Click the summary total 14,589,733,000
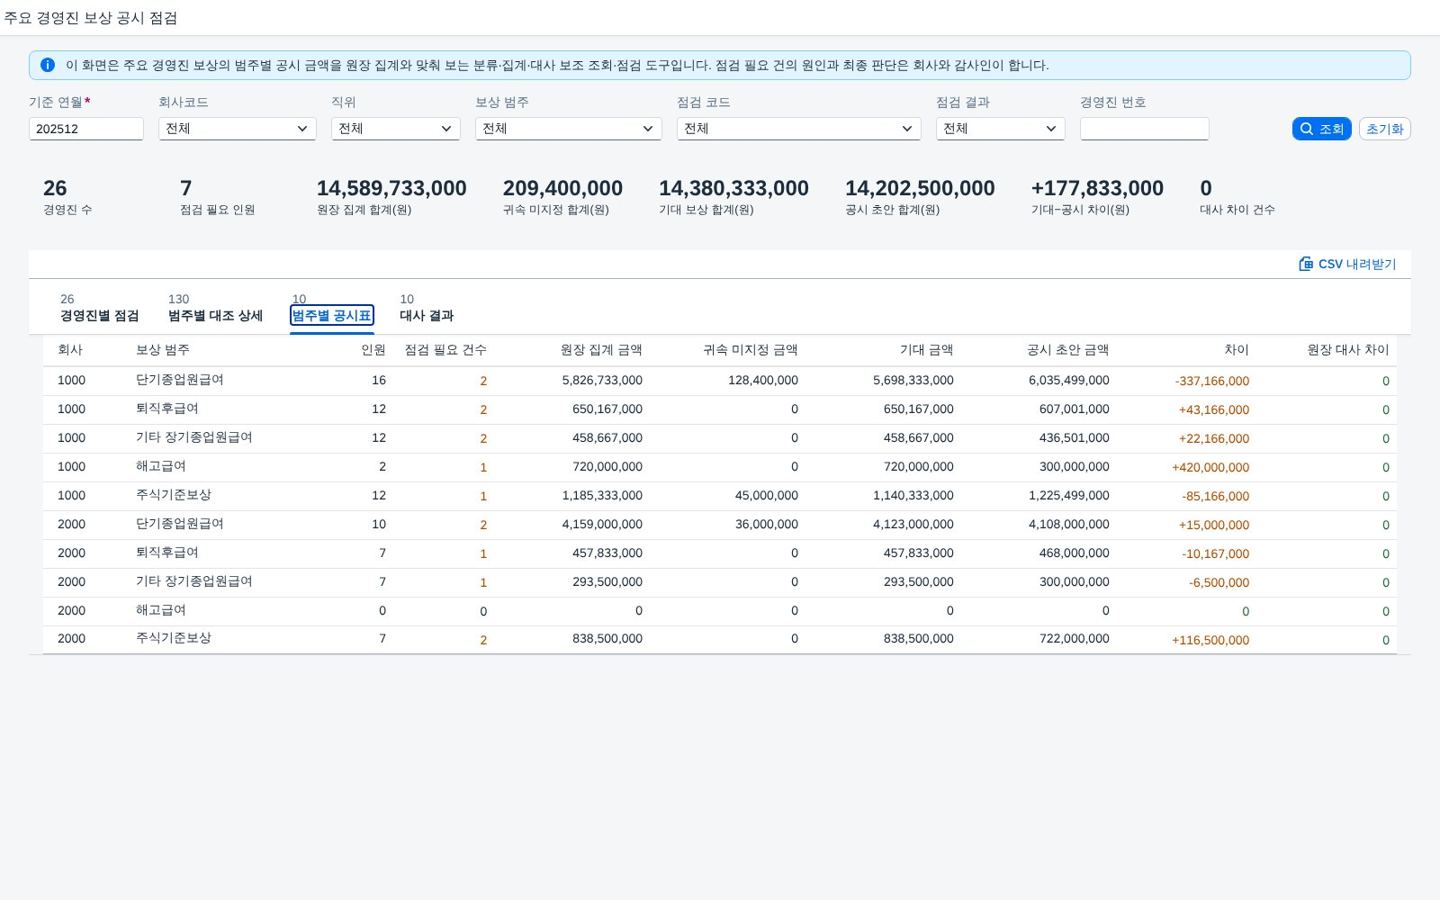Viewport: 1440px width, 900px height. (x=391, y=188)
